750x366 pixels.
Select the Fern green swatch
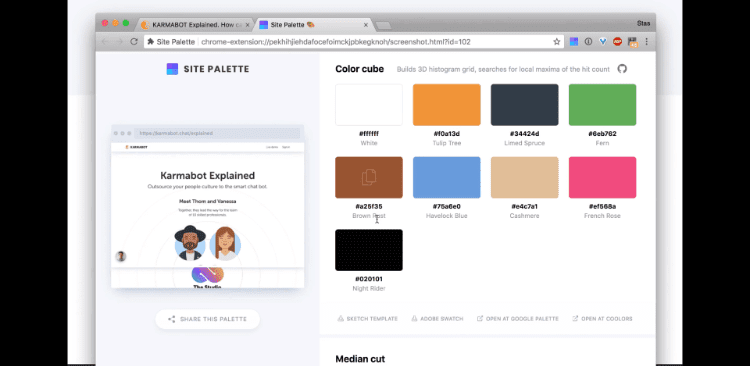click(603, 105)
